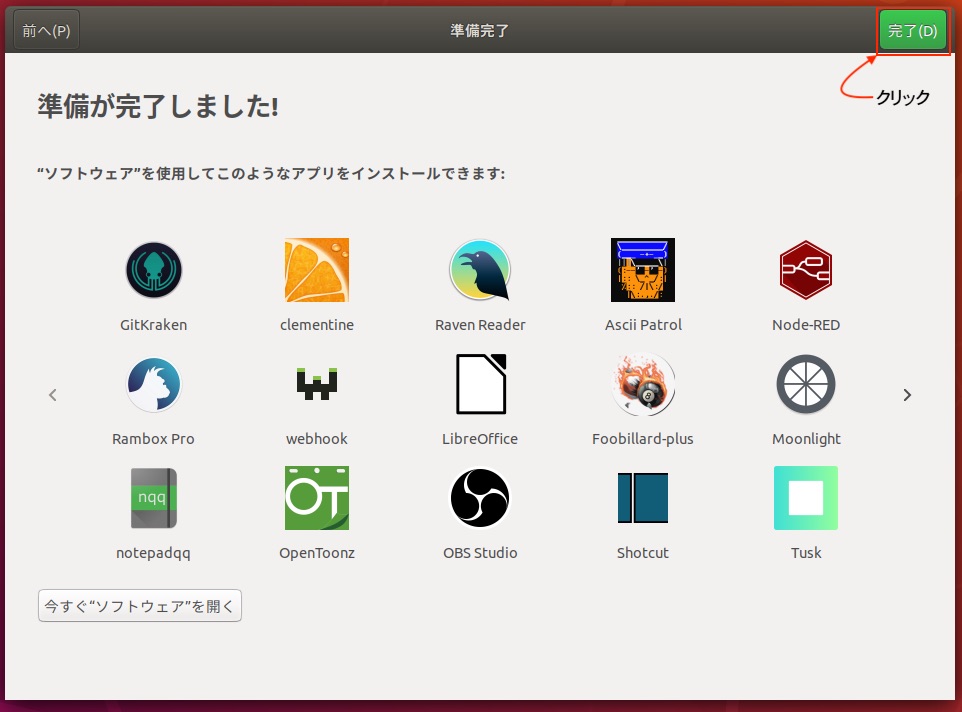Click the Node-RED label text
Viewport: 962px width, 712px height.
coord(806,325)
